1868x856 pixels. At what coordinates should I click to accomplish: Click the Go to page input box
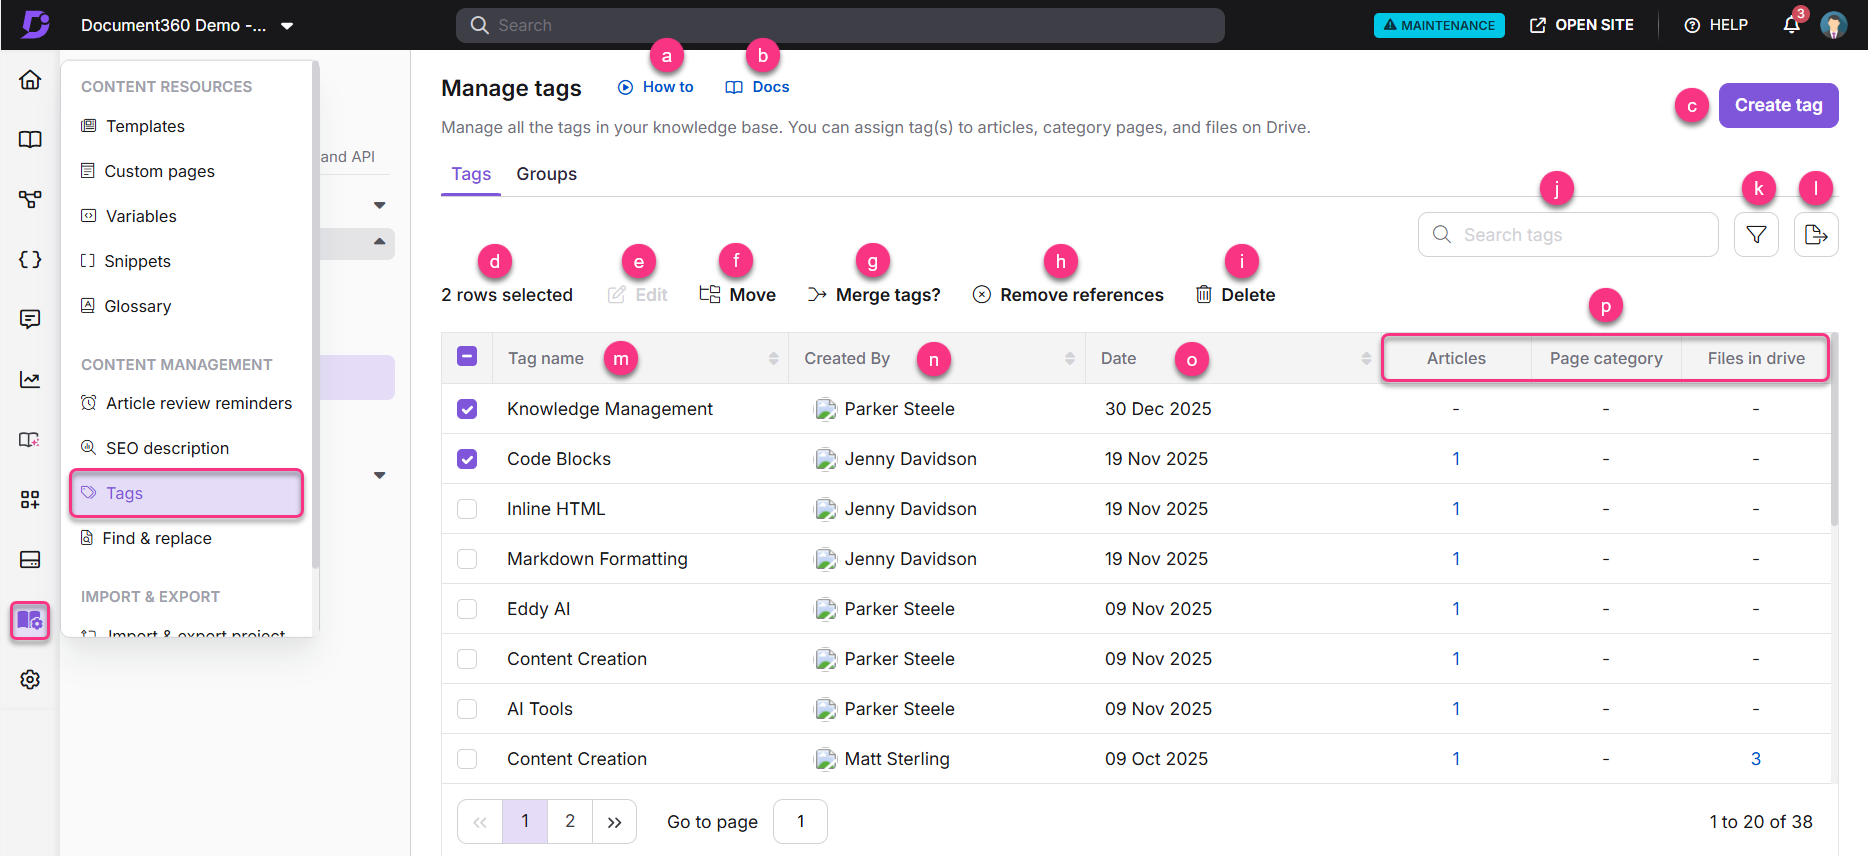click(800, 822)
